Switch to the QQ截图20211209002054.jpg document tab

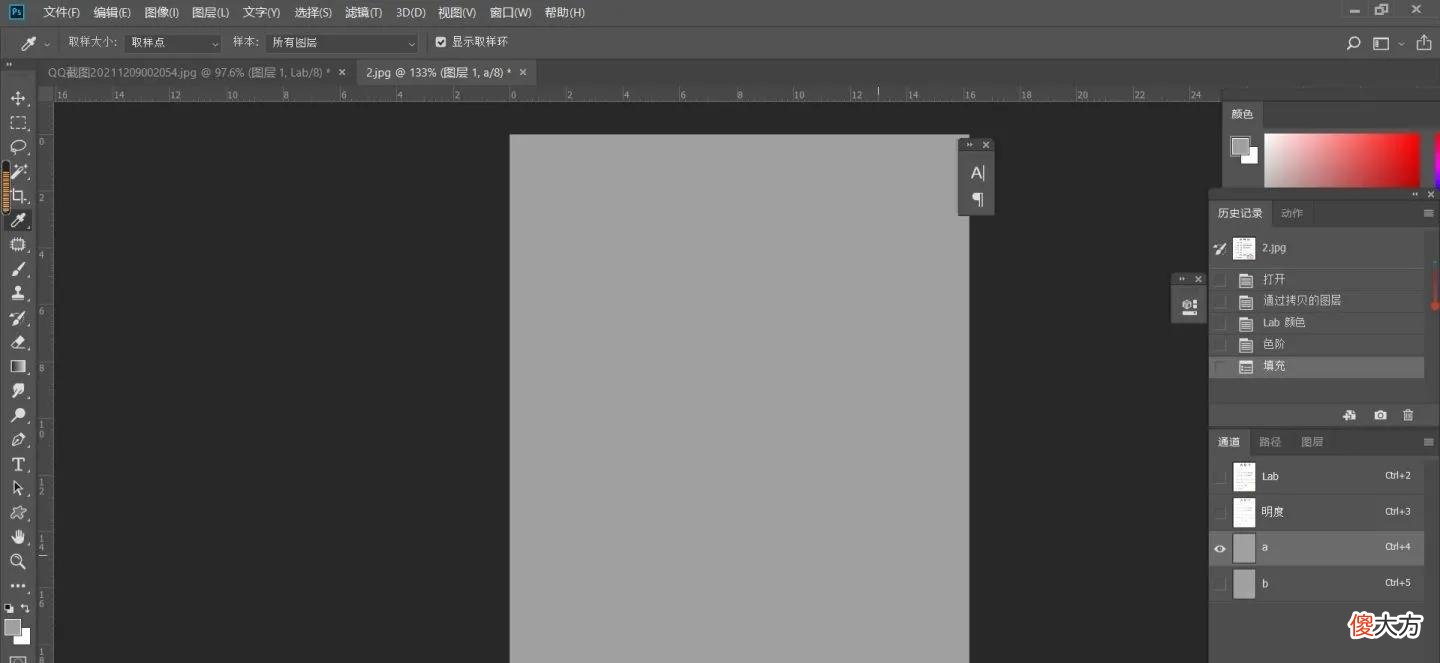[x=189, y=73]
